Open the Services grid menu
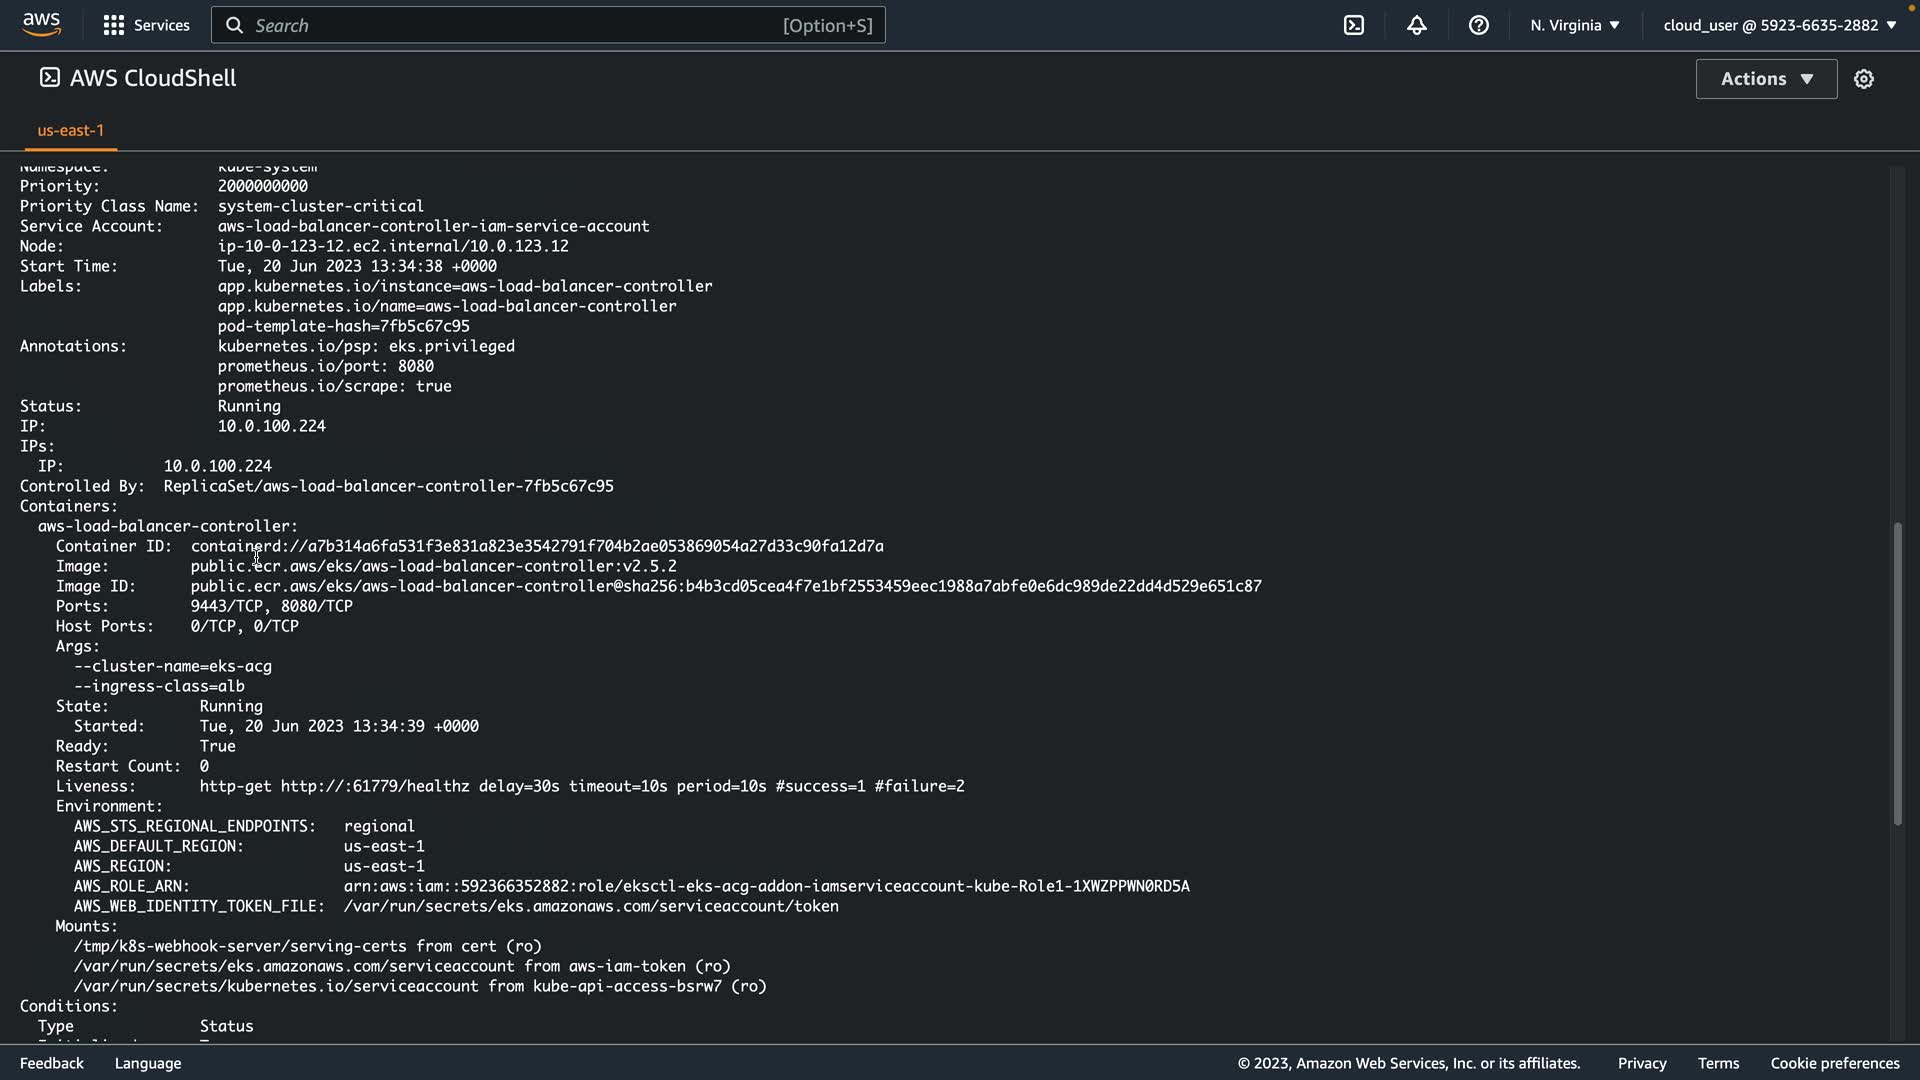The width and height of the screenshot is (1920, 1080). 146,25
